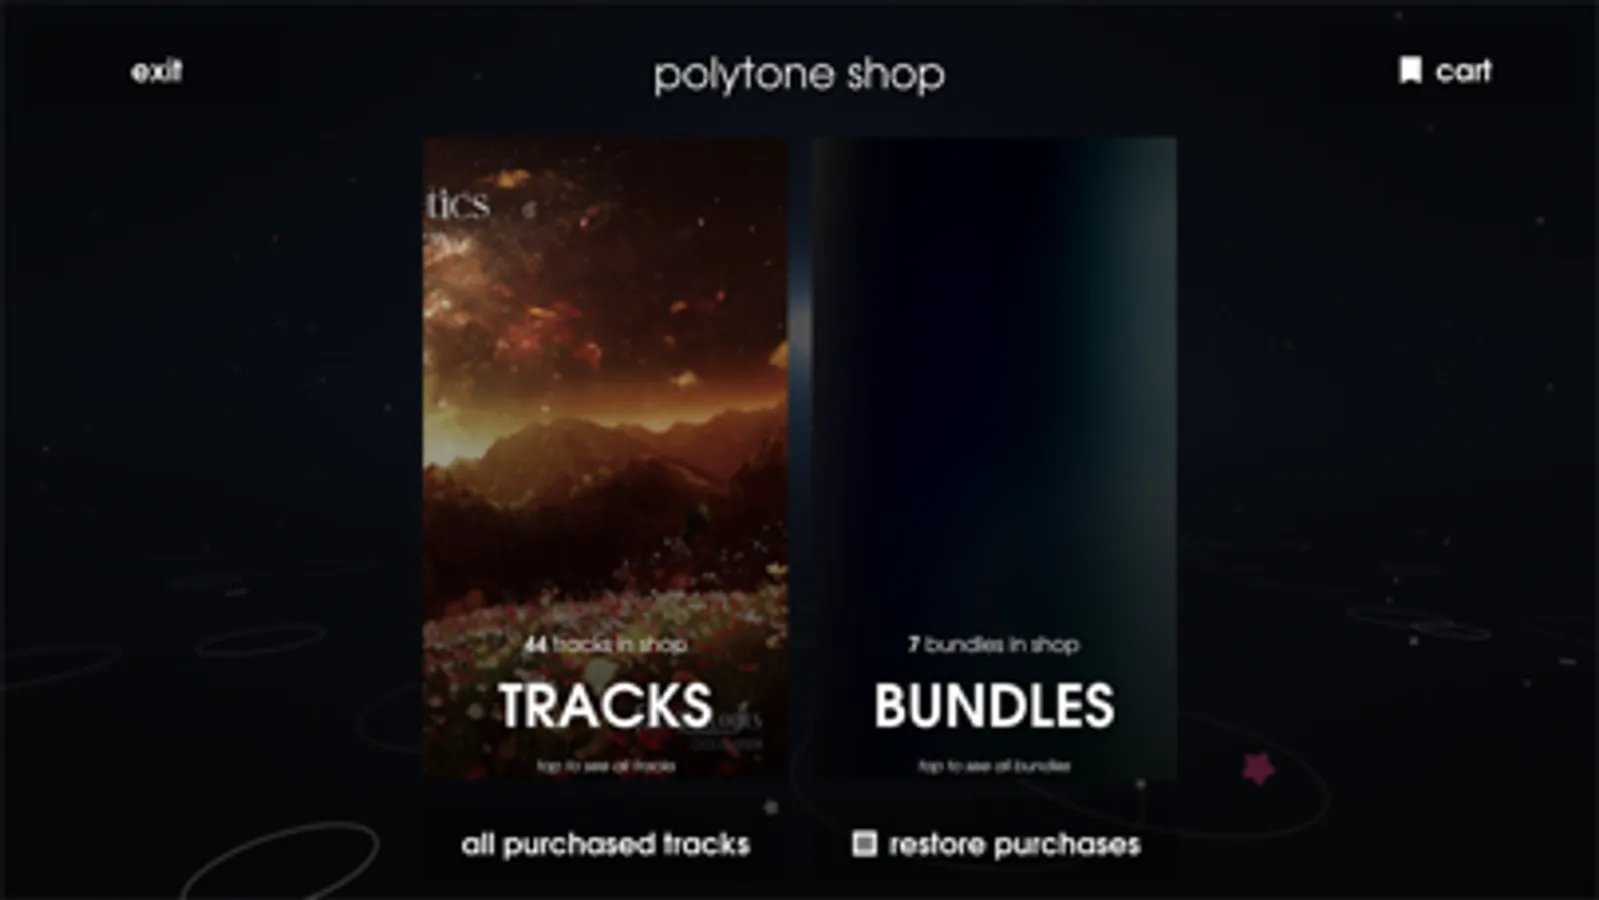The width and height of the screenshot is (1599, 900).
Task: Exit the polytone shop
Action: (x=156, y=71)
